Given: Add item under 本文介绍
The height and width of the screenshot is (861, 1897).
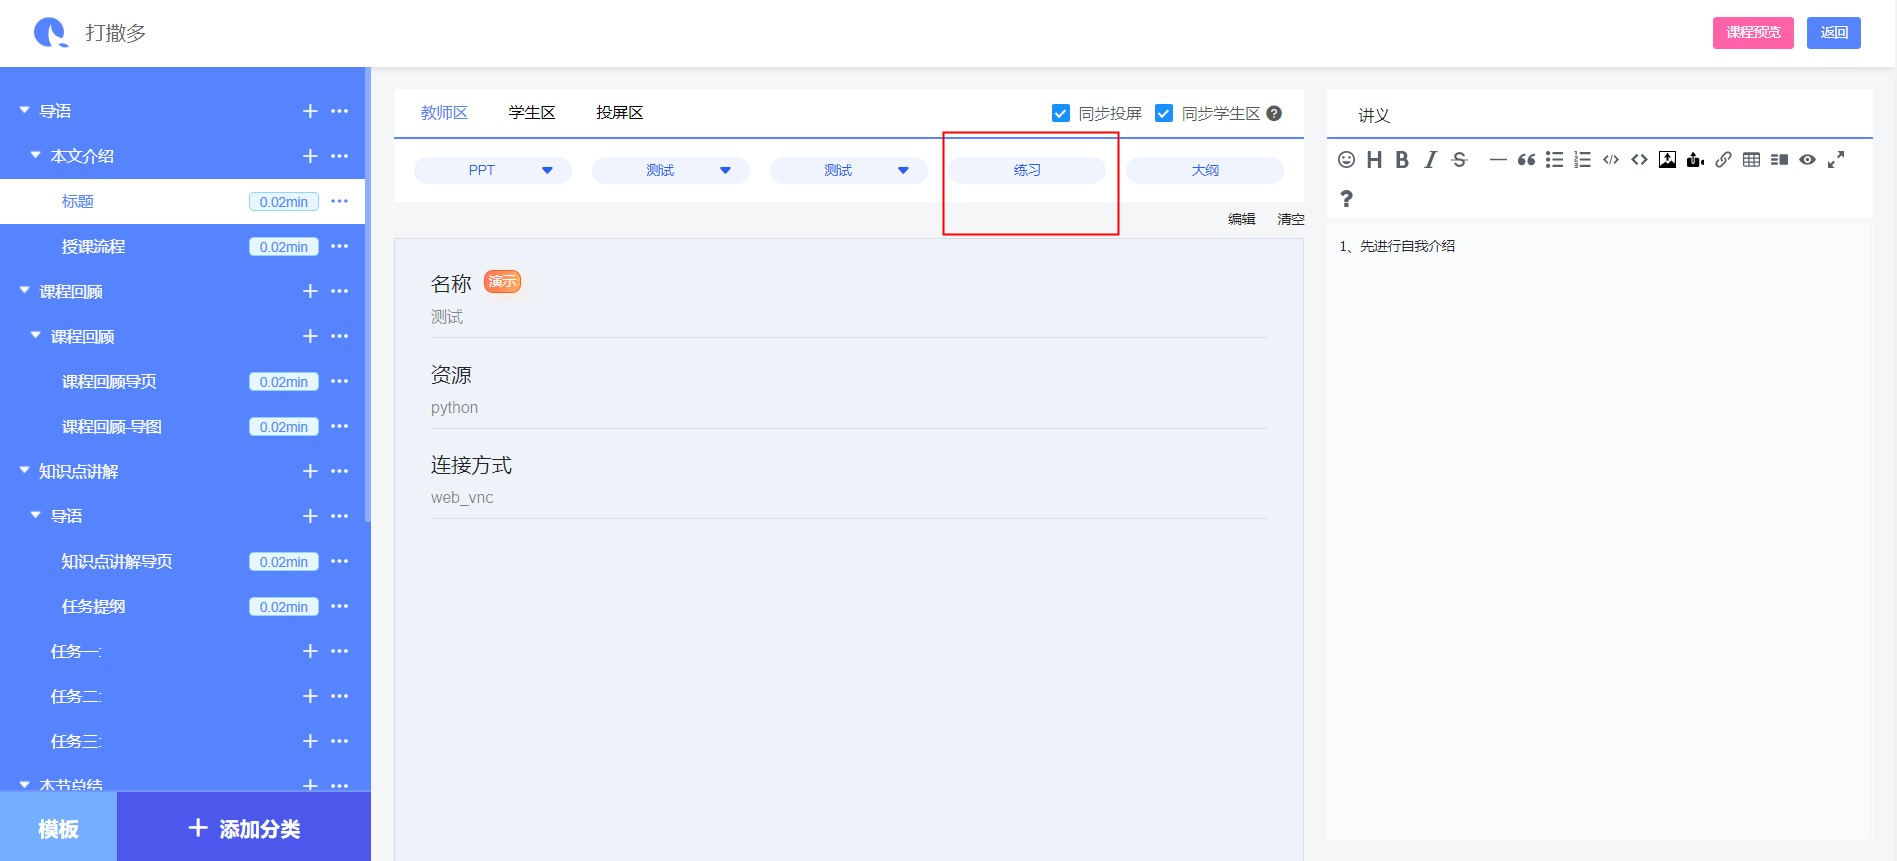Looking at the screenshot, I should click(x=310, y=156).
